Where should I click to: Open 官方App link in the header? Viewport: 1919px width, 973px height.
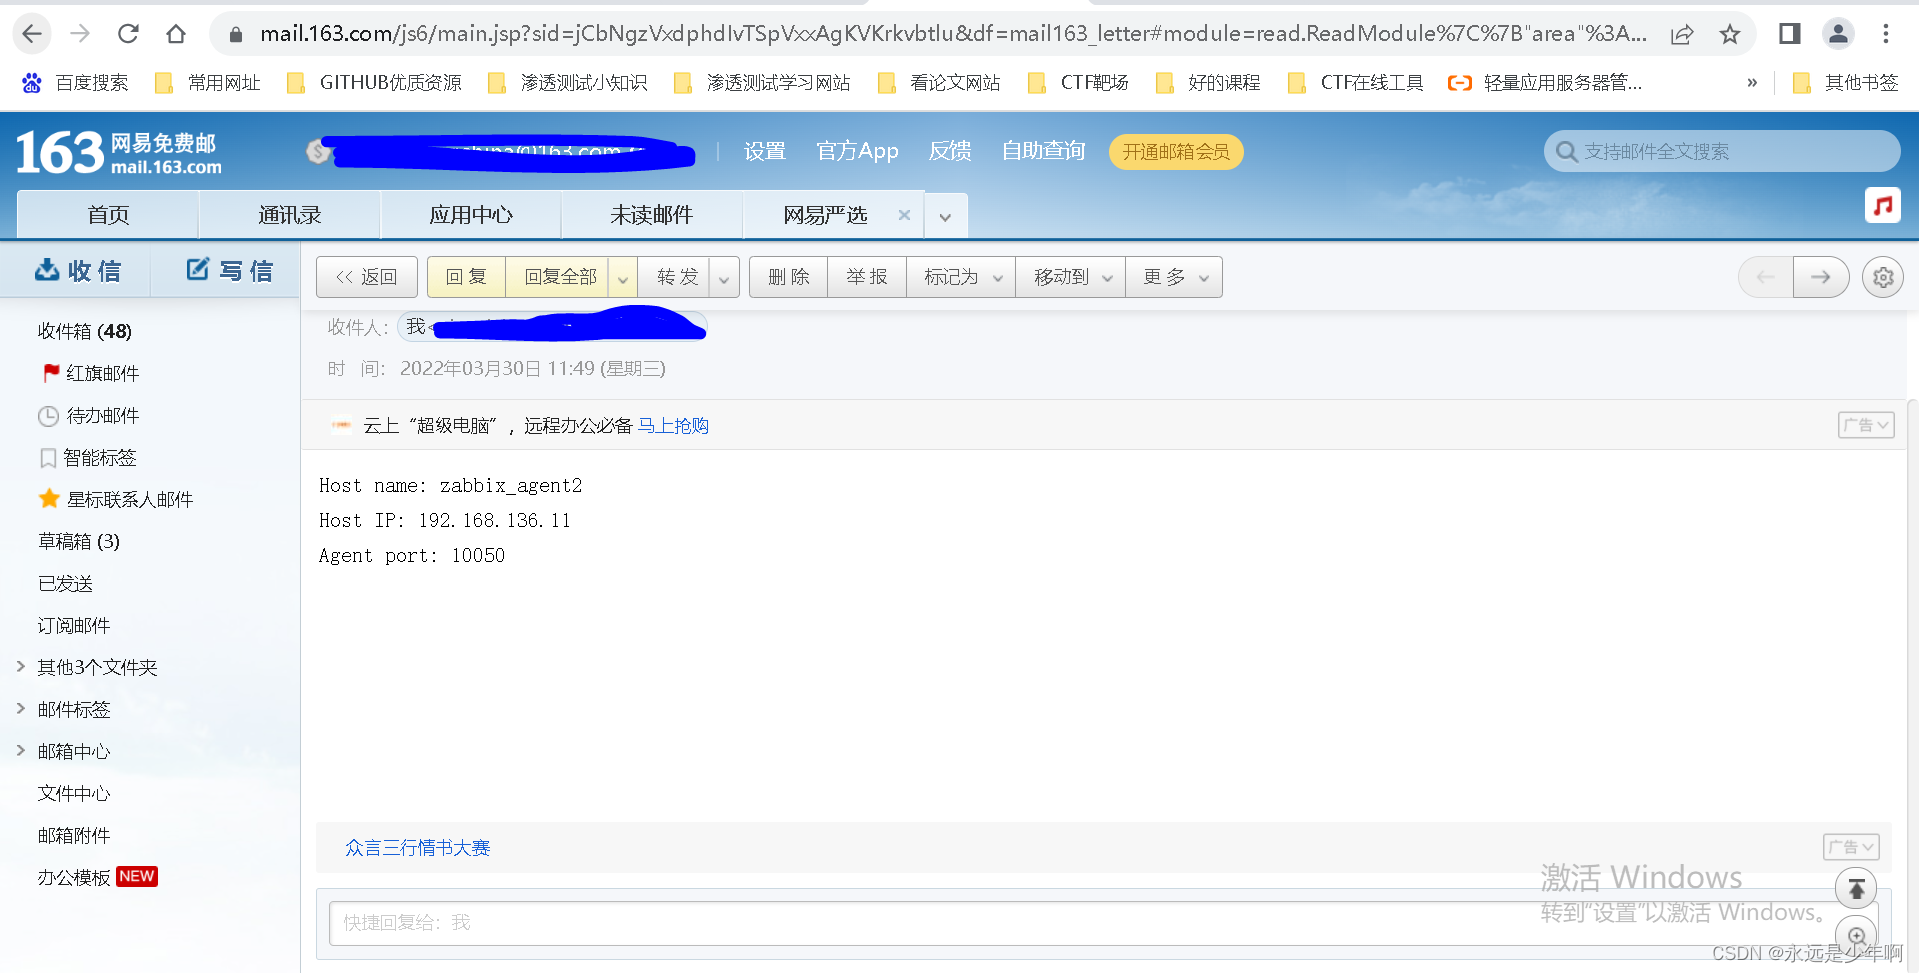[x=857, y=151]
